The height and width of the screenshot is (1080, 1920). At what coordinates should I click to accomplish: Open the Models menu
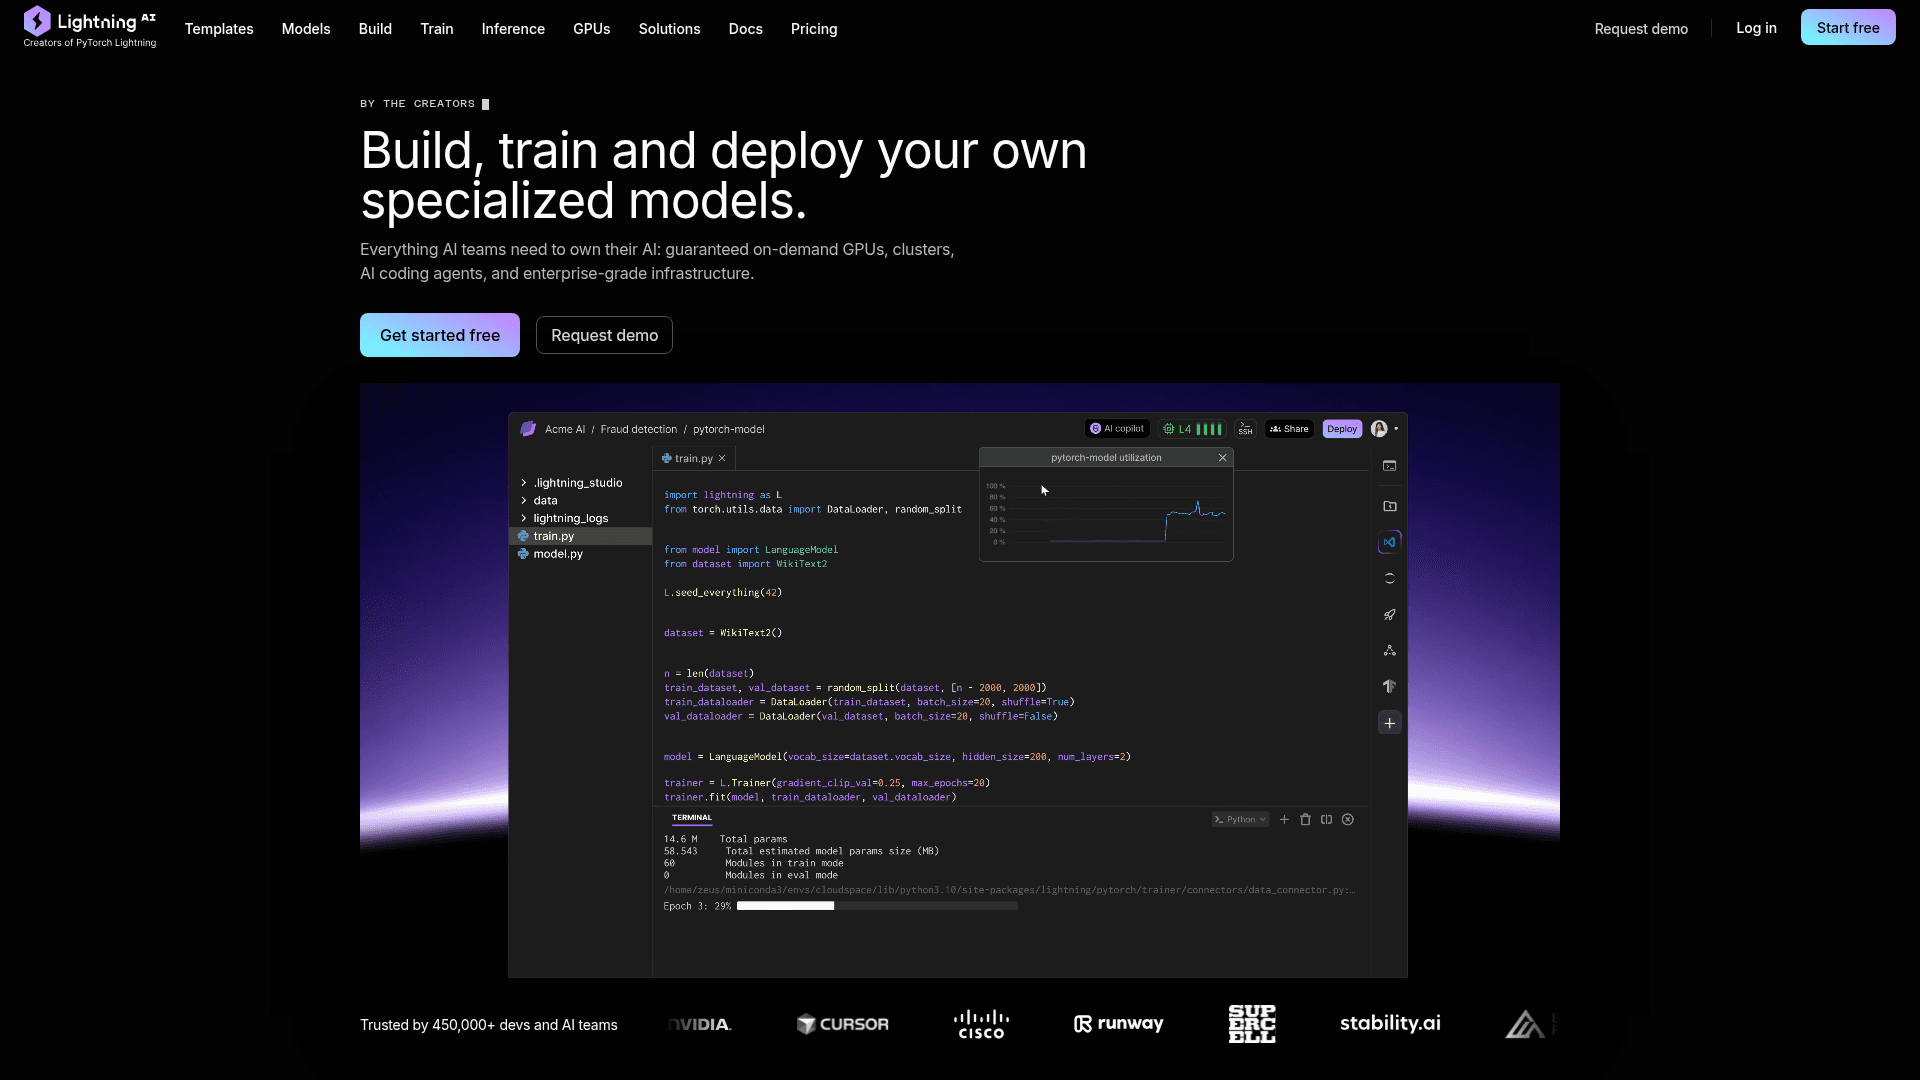coord(306,29)
